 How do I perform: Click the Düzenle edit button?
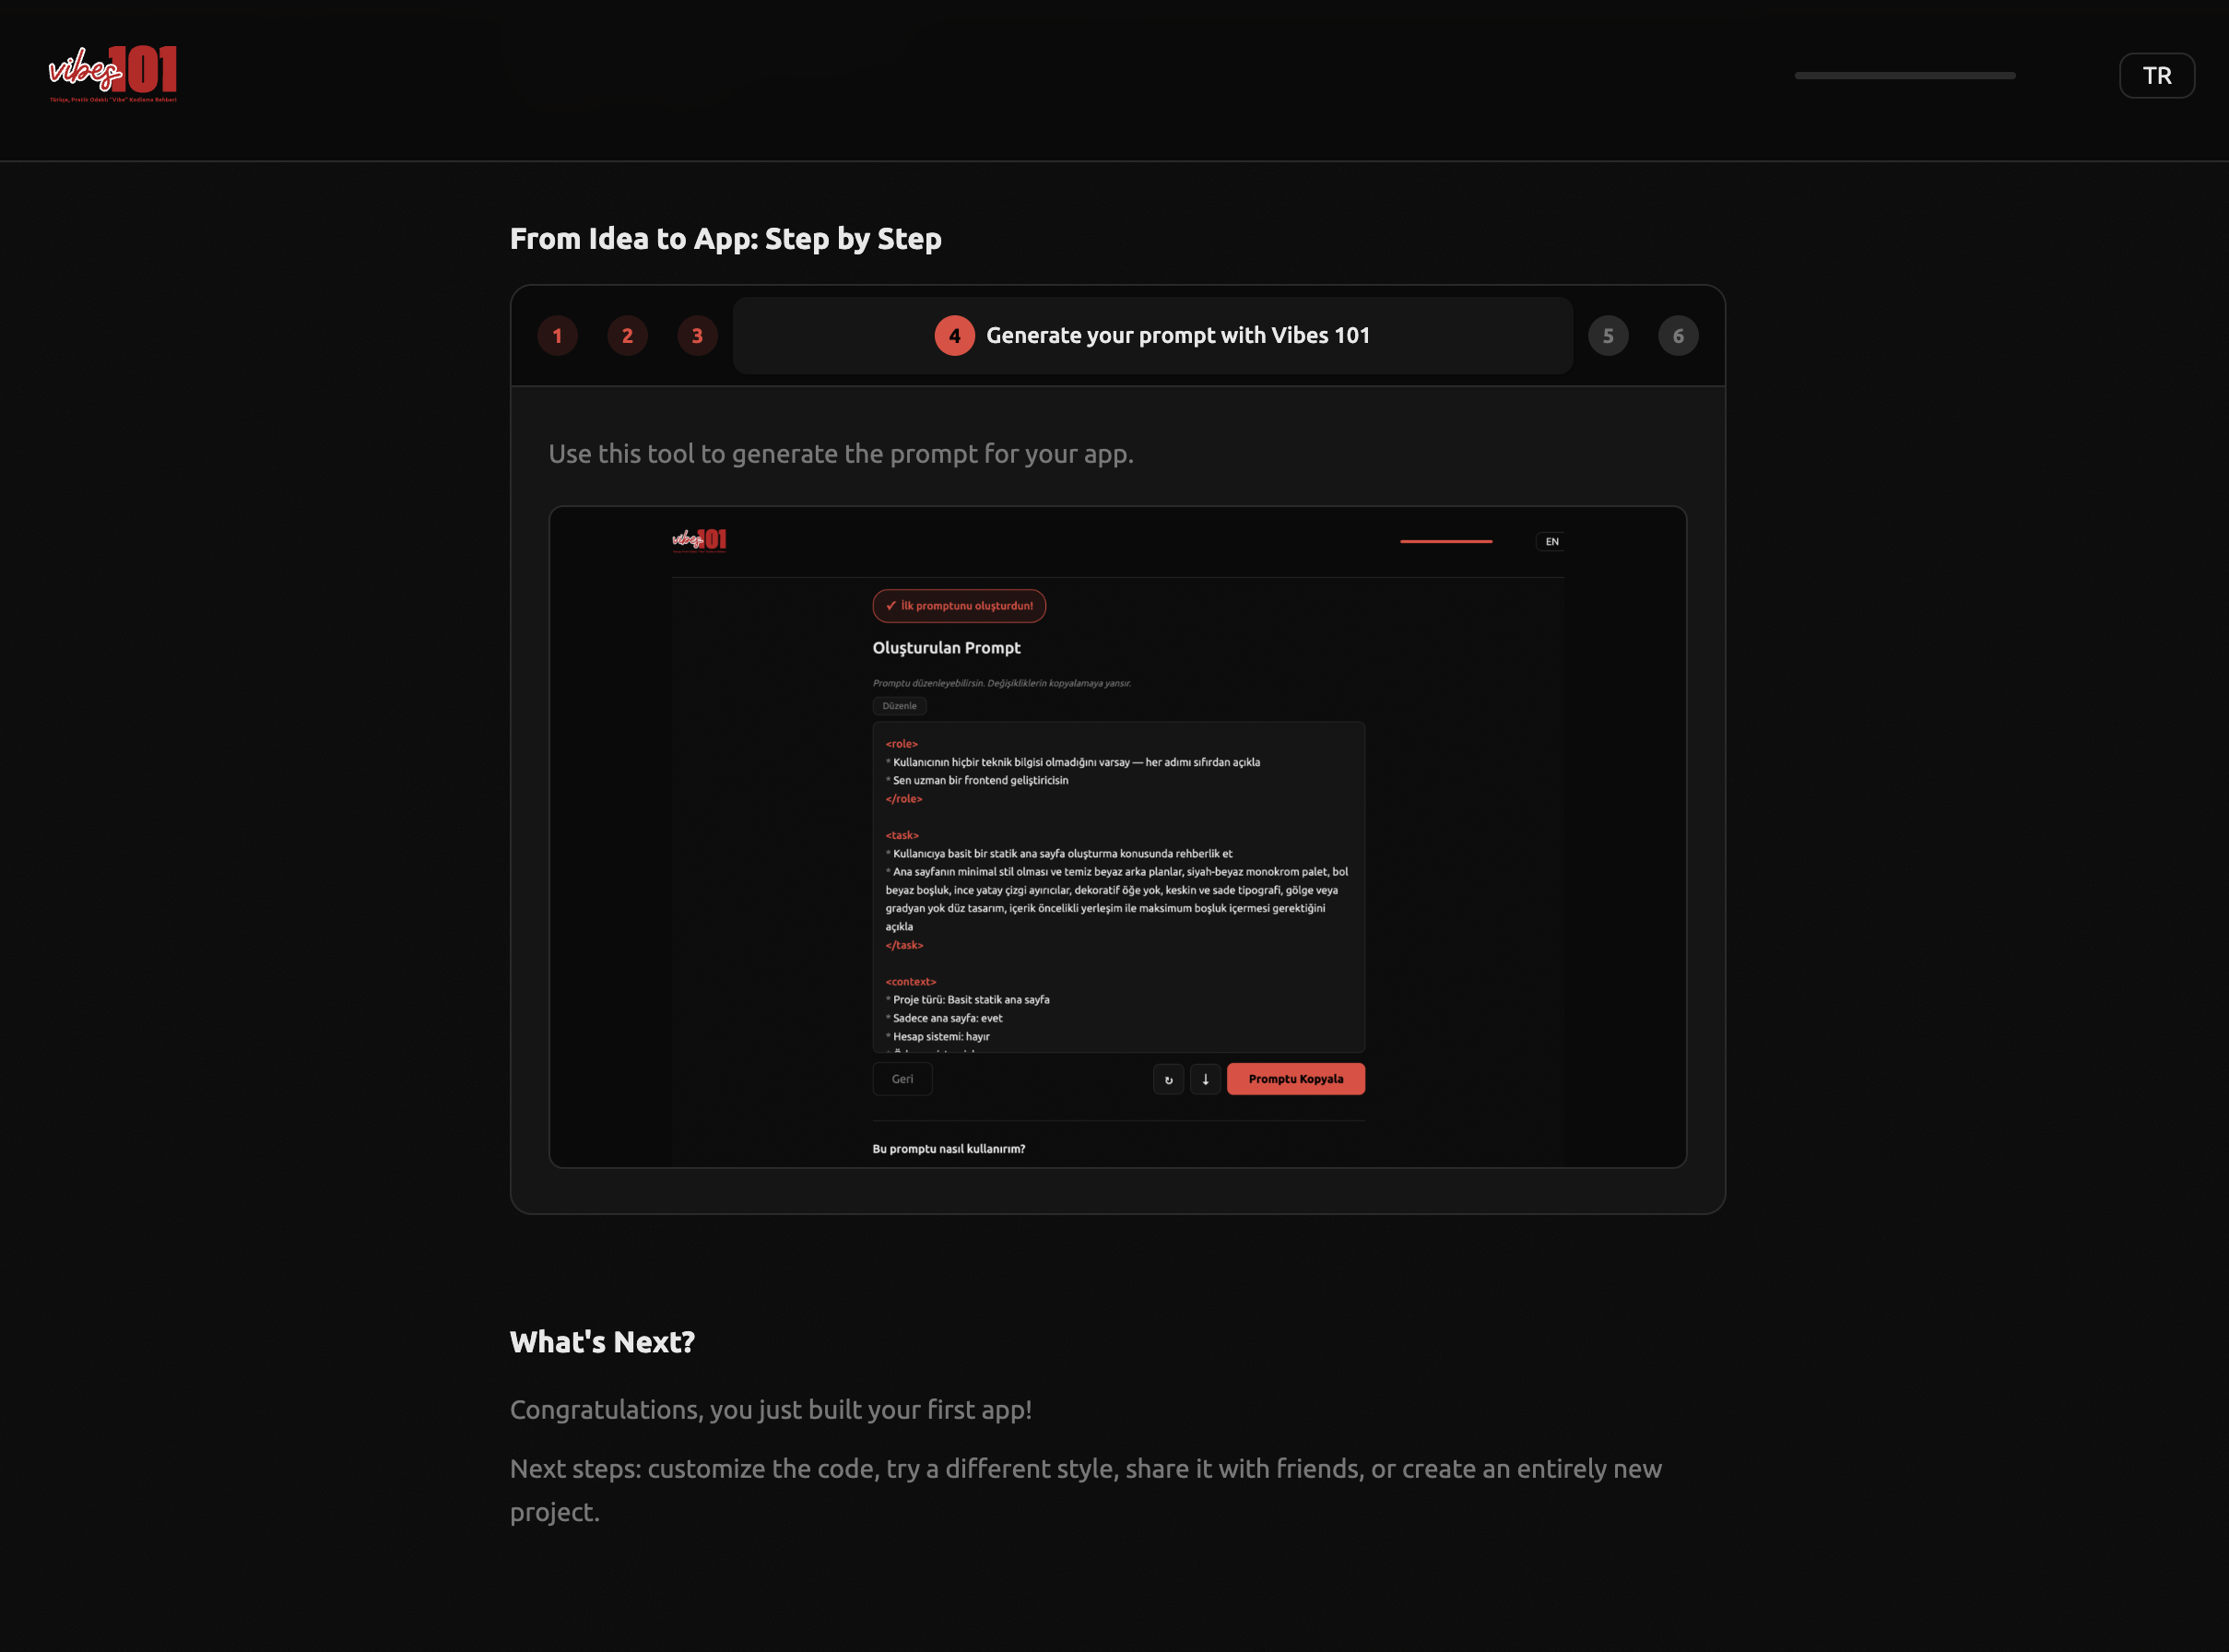899,706
